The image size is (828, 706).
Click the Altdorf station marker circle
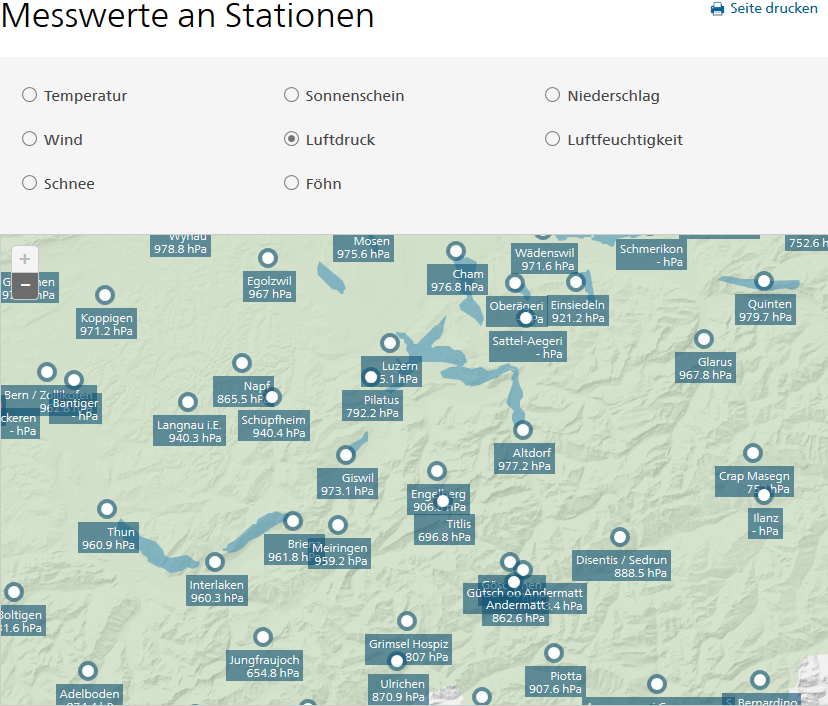[523, 430]
